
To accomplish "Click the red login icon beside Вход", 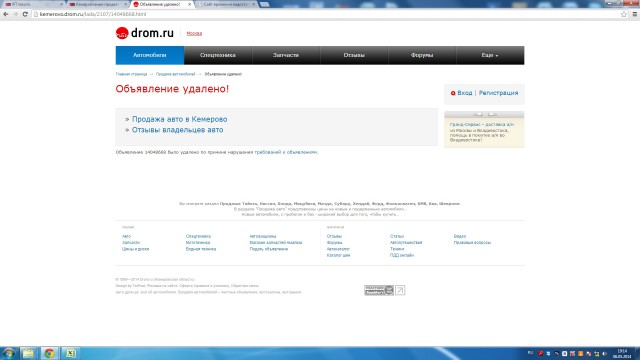I will [453, 93].
